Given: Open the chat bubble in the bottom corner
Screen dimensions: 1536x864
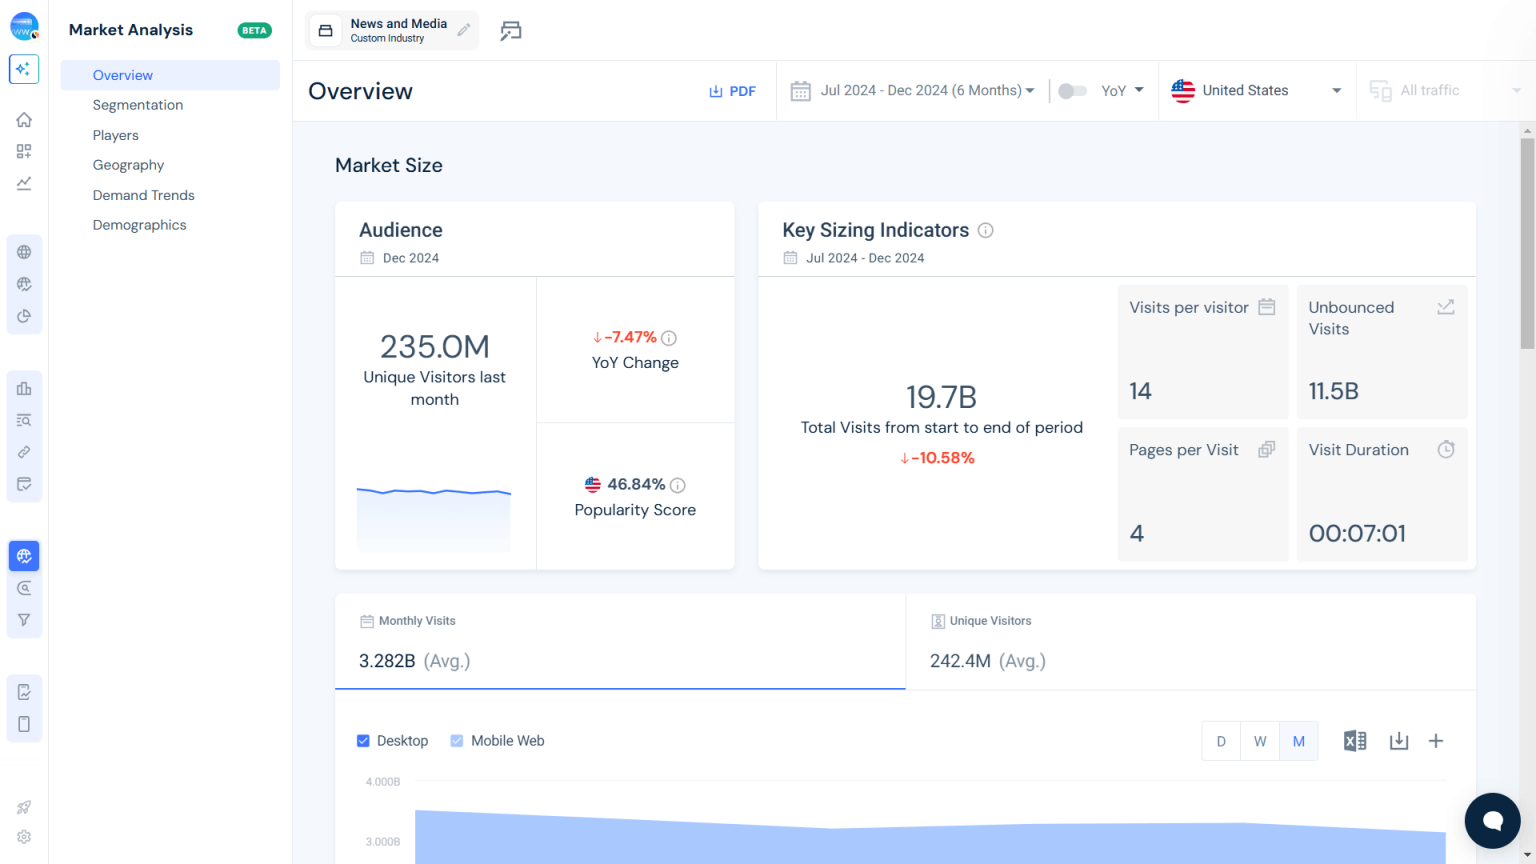Looking at the screenshot, I should pos(1492,820).
